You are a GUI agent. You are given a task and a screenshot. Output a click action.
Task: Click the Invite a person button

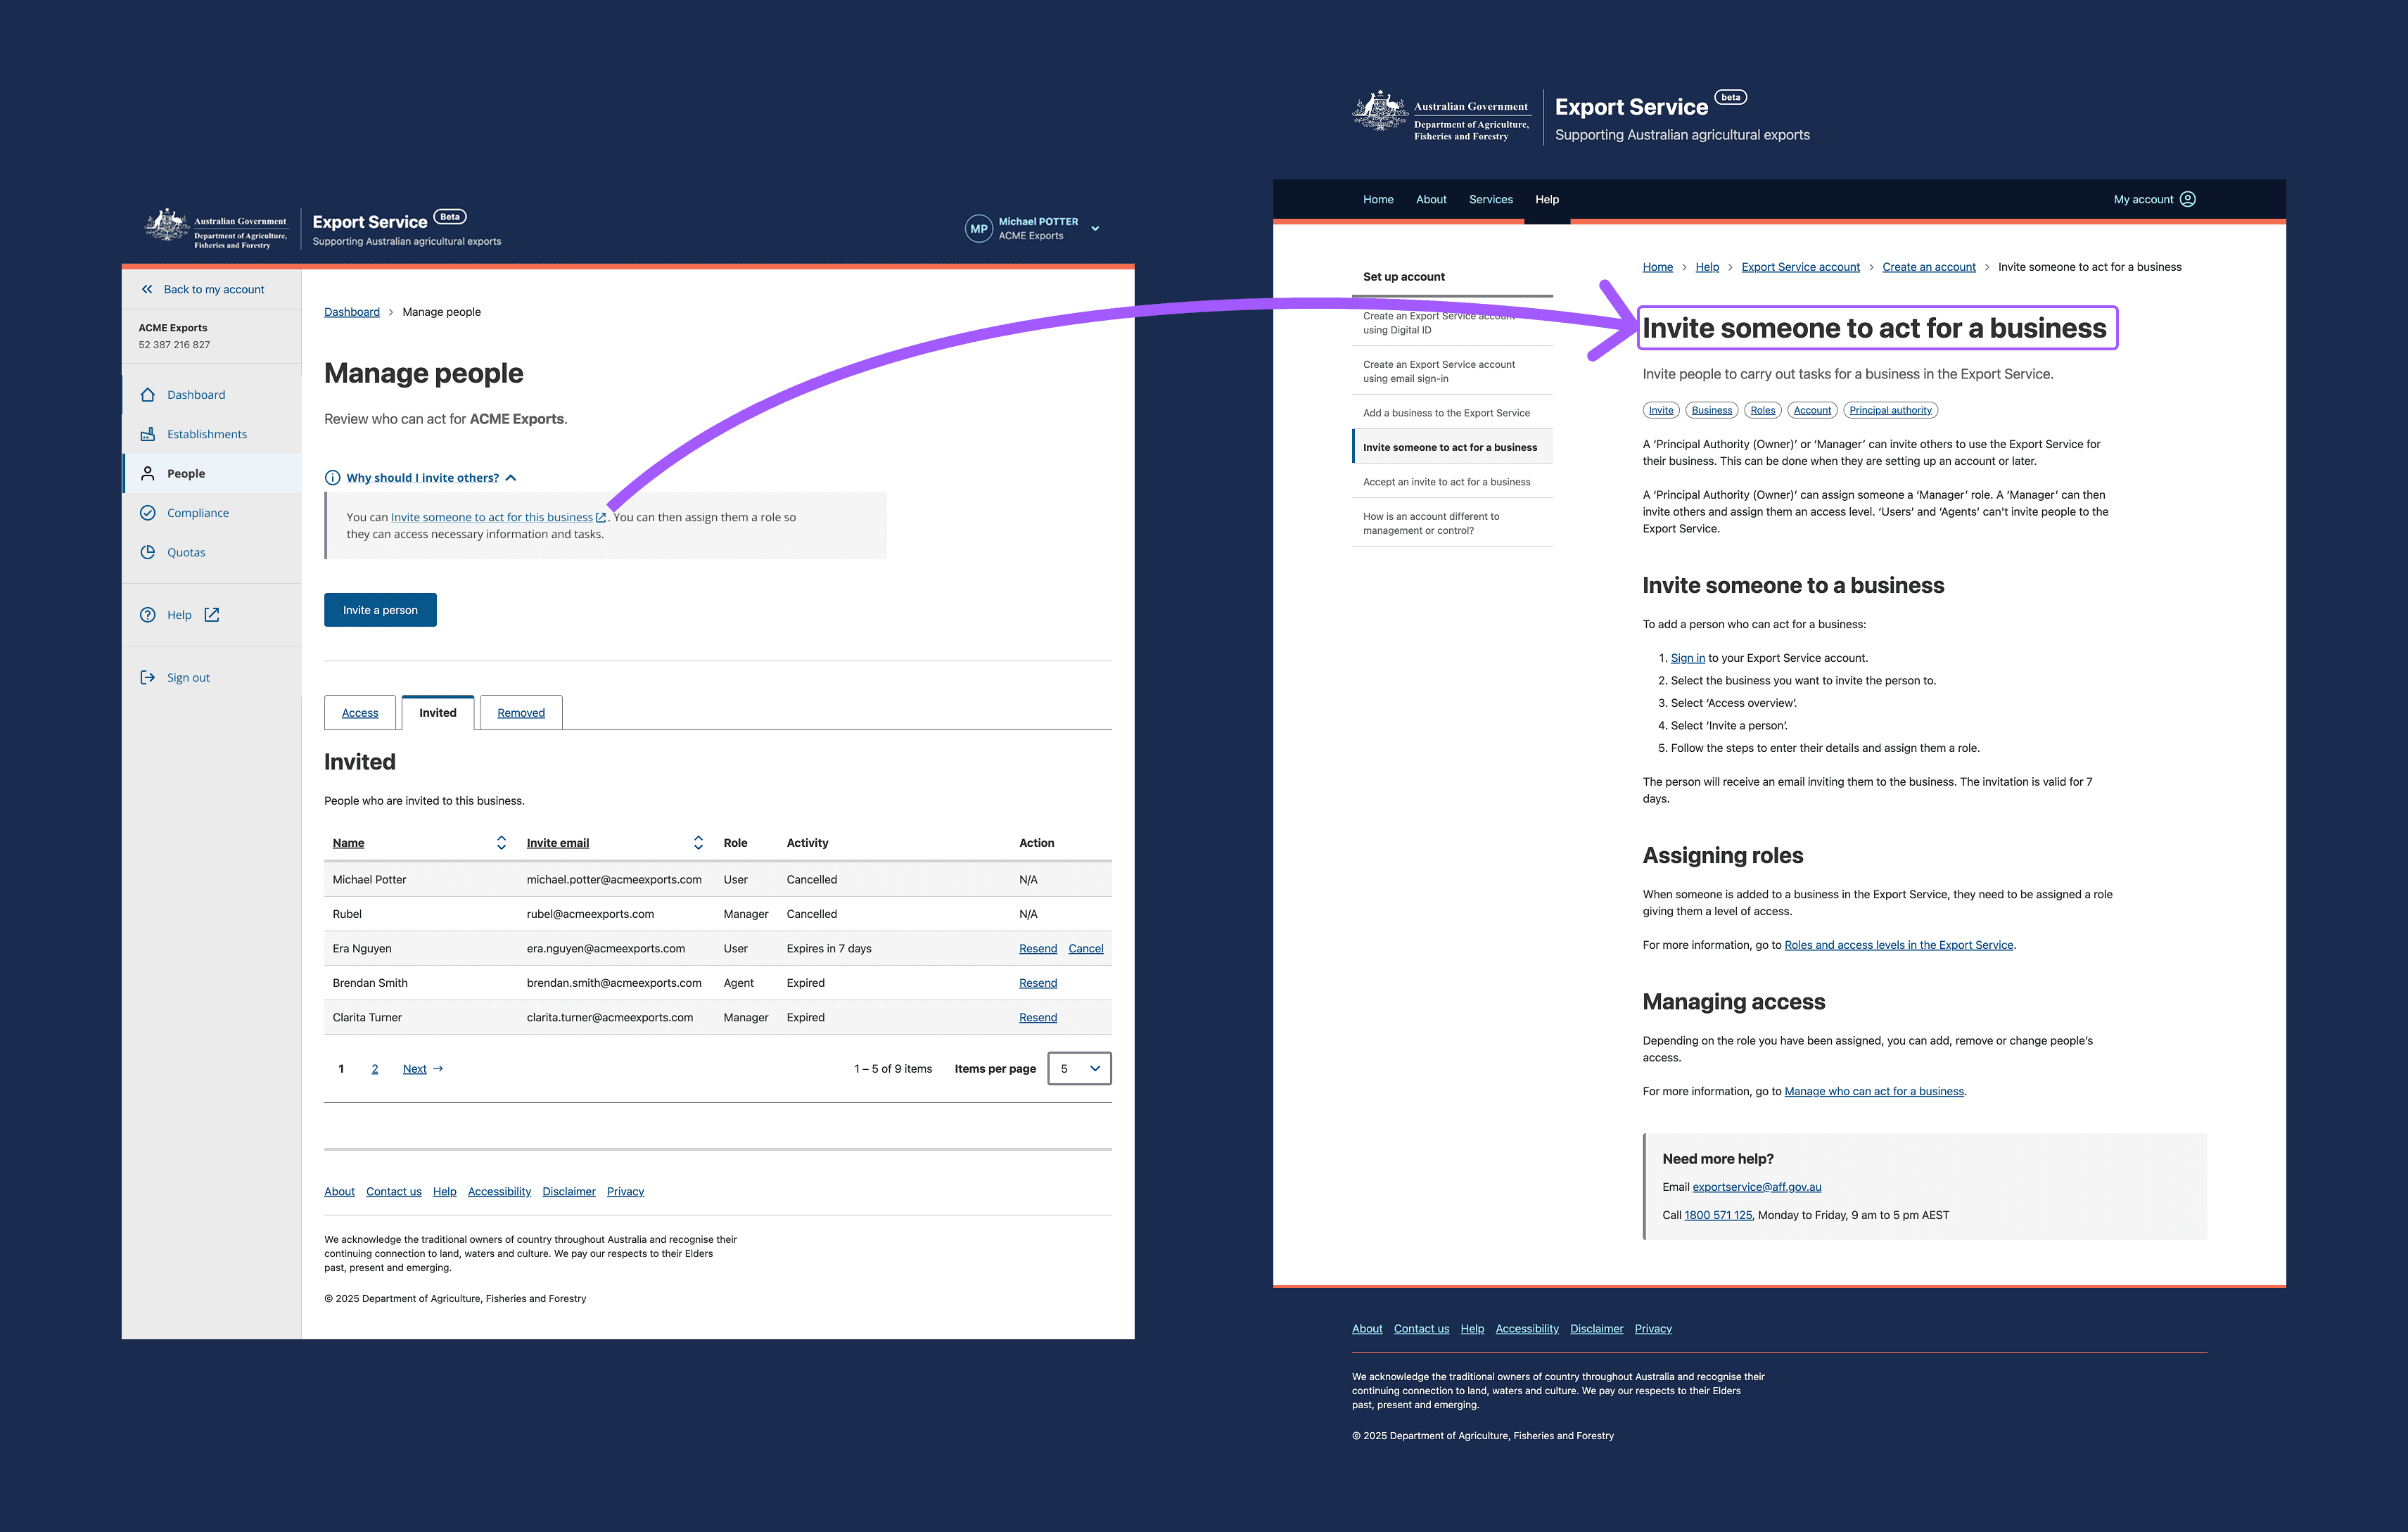(x=380, y=609)
